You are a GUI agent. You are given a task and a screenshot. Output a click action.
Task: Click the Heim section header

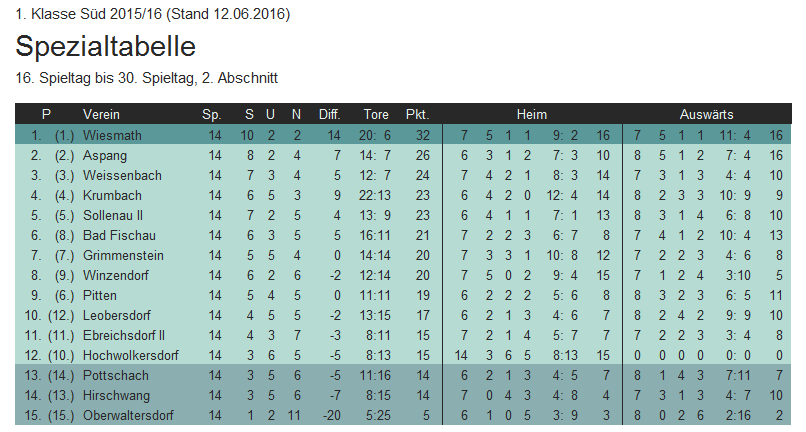point(532,114)
